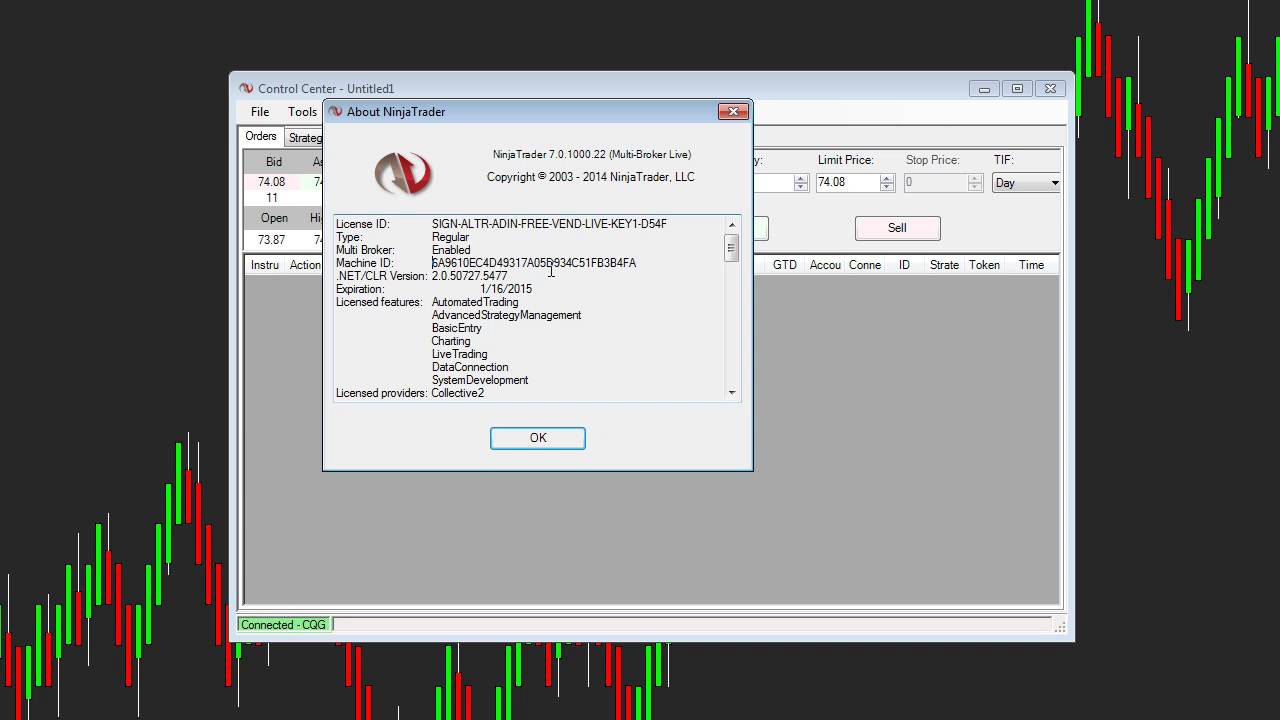Image resolution: width=1280 pixels, height=720 pixels.
Task: Open the TIF dropdown showing Day
Action: tap(1026, 183)
